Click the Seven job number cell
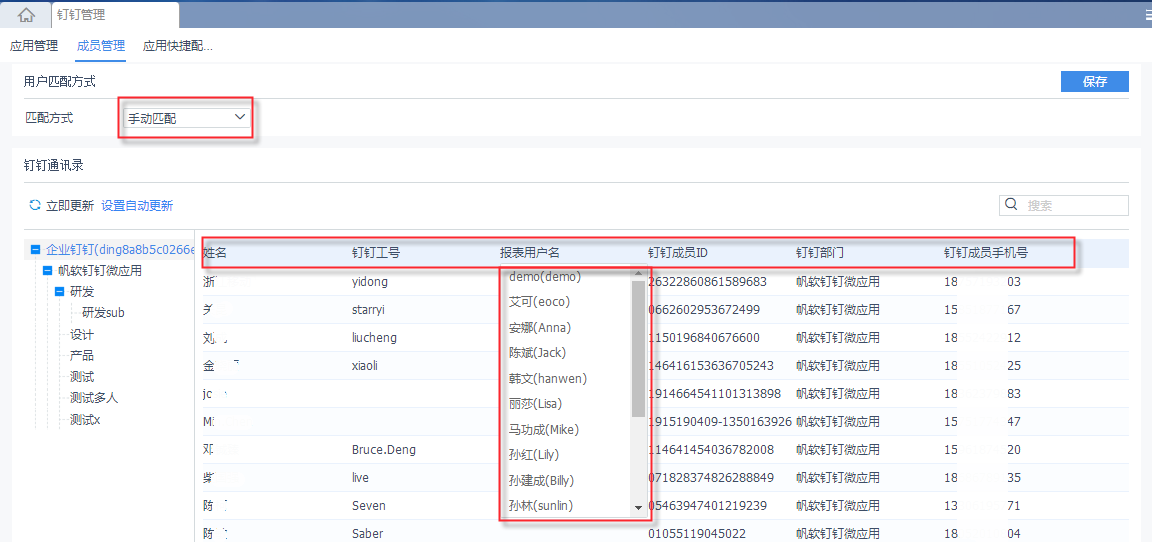This screenshot has width=1152, height=542. (369, 505)
